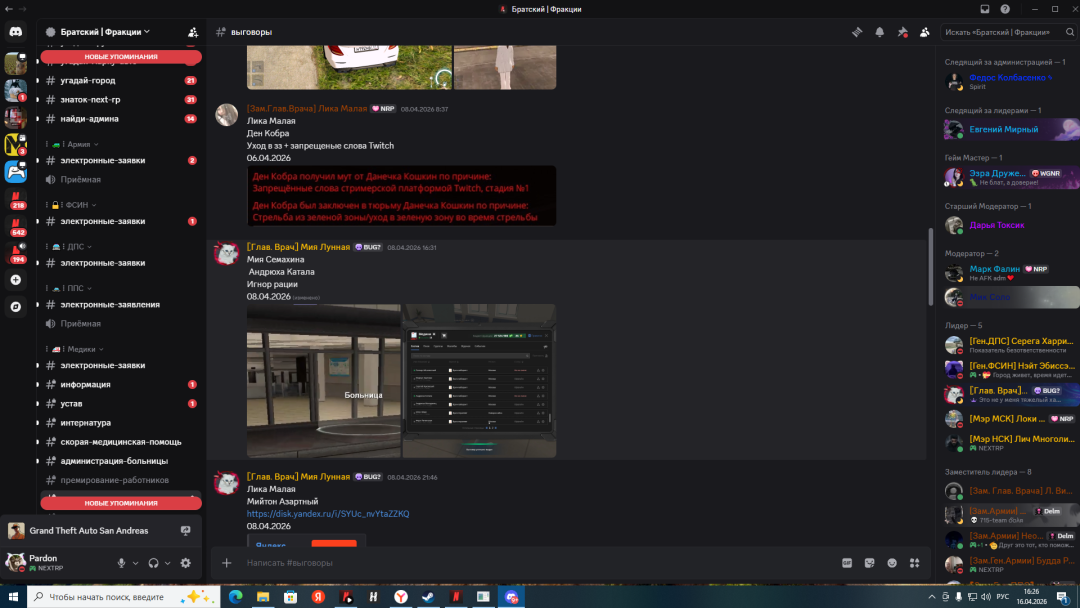Toggle the member list visibility
Image resolution: width=1080 pixels, height=608 pixels.
[x=925, y=32]
